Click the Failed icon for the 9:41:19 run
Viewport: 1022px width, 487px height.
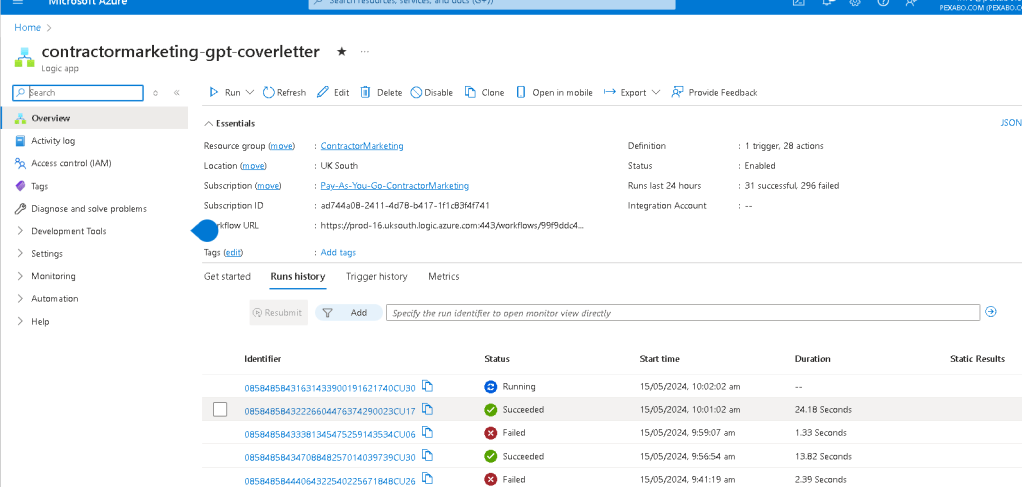pyautogui.click(x=491, y=479)
